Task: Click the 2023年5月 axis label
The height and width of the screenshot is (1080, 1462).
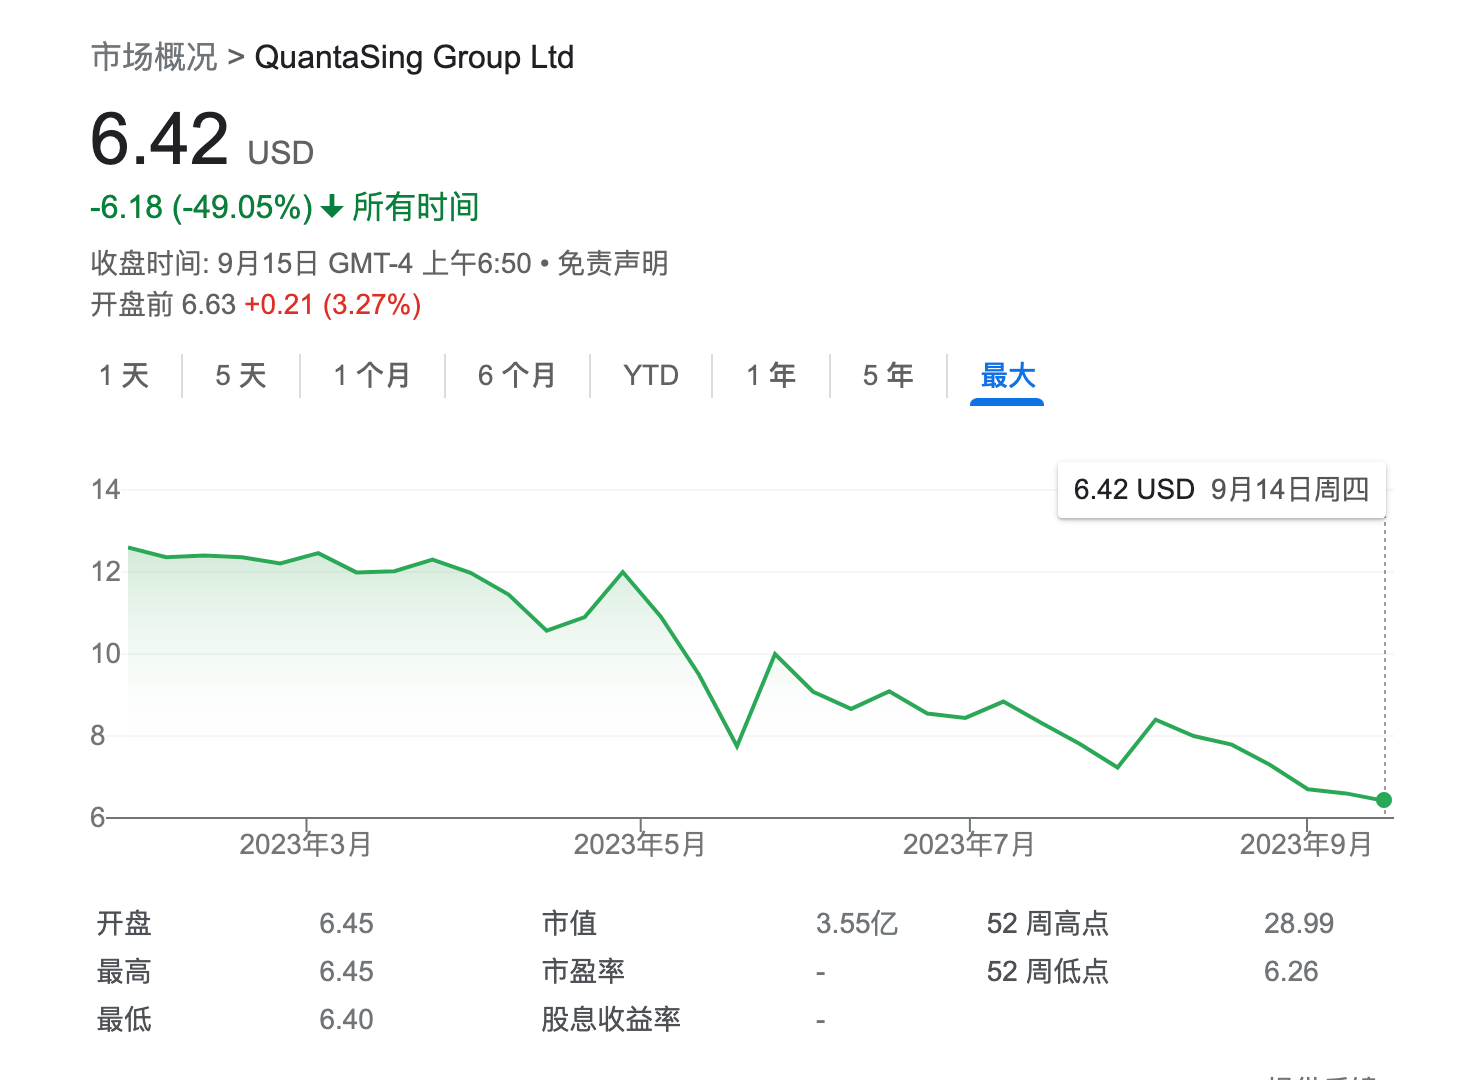Action: point(640,845)
